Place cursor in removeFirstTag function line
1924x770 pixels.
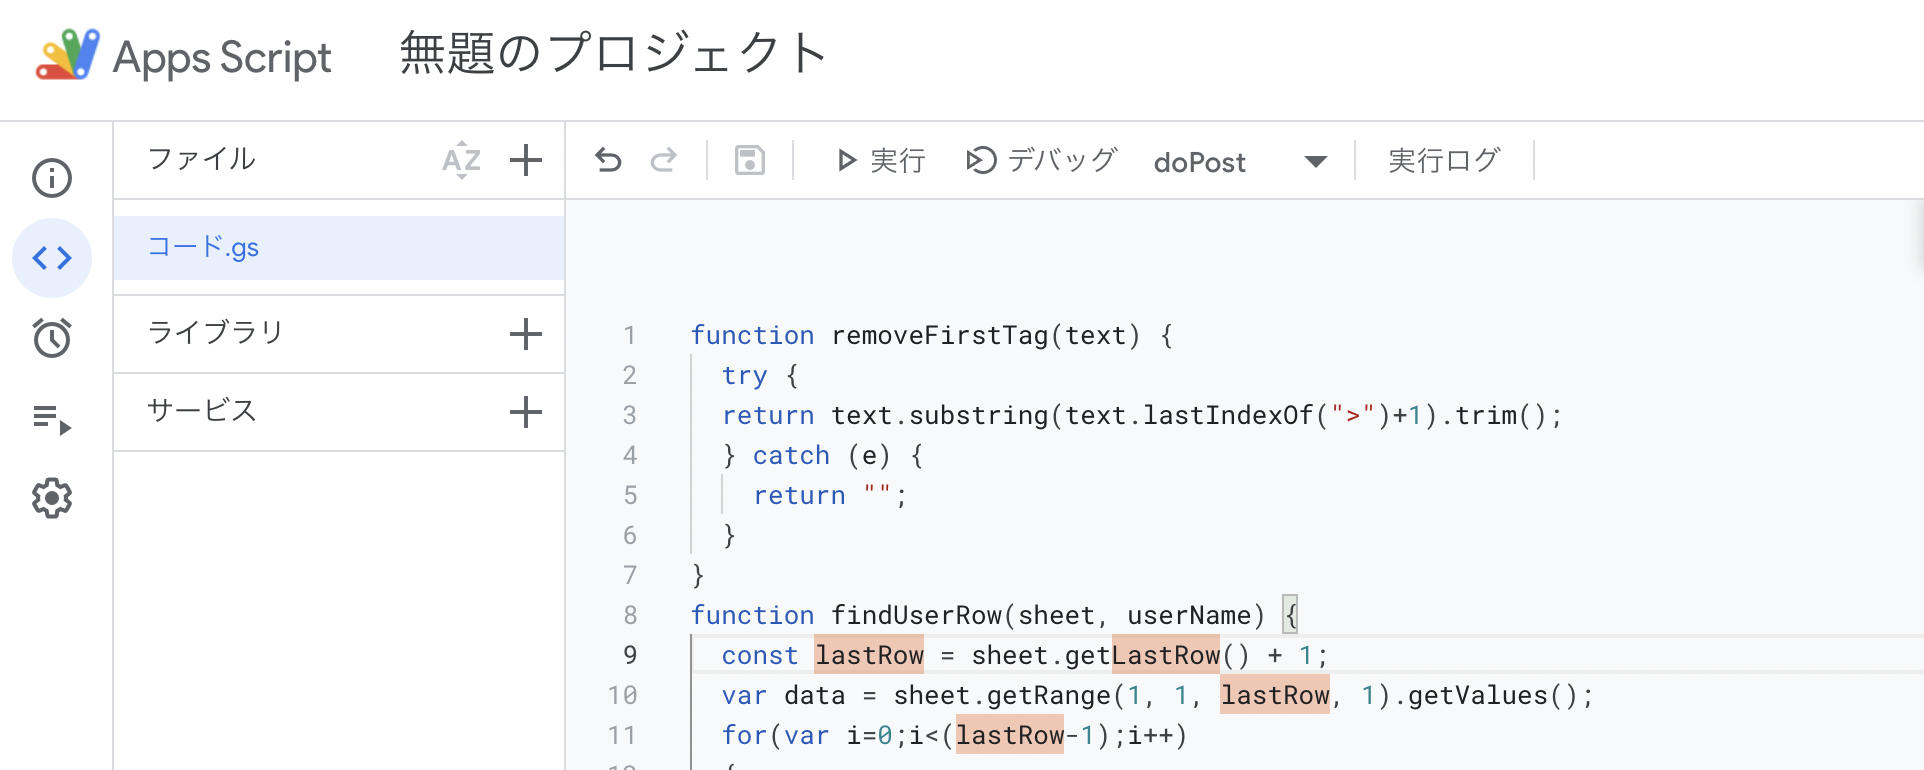pos(931,335)
